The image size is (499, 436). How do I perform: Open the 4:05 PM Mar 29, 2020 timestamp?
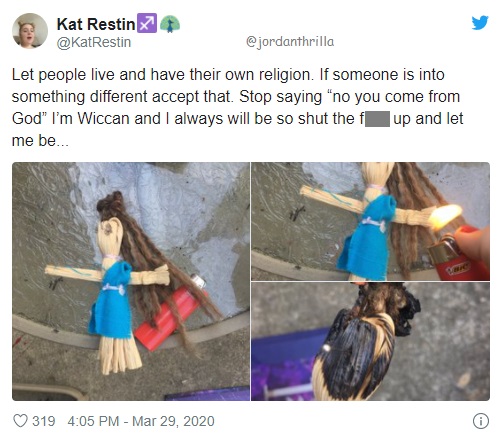pos(141,421)
